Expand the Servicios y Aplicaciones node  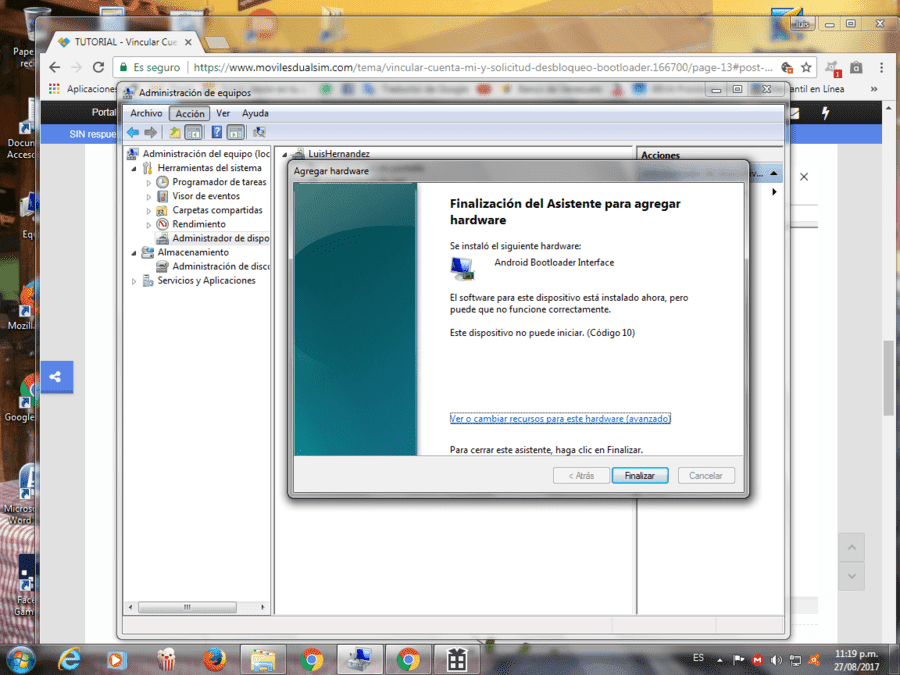click(x=134, y=281)
